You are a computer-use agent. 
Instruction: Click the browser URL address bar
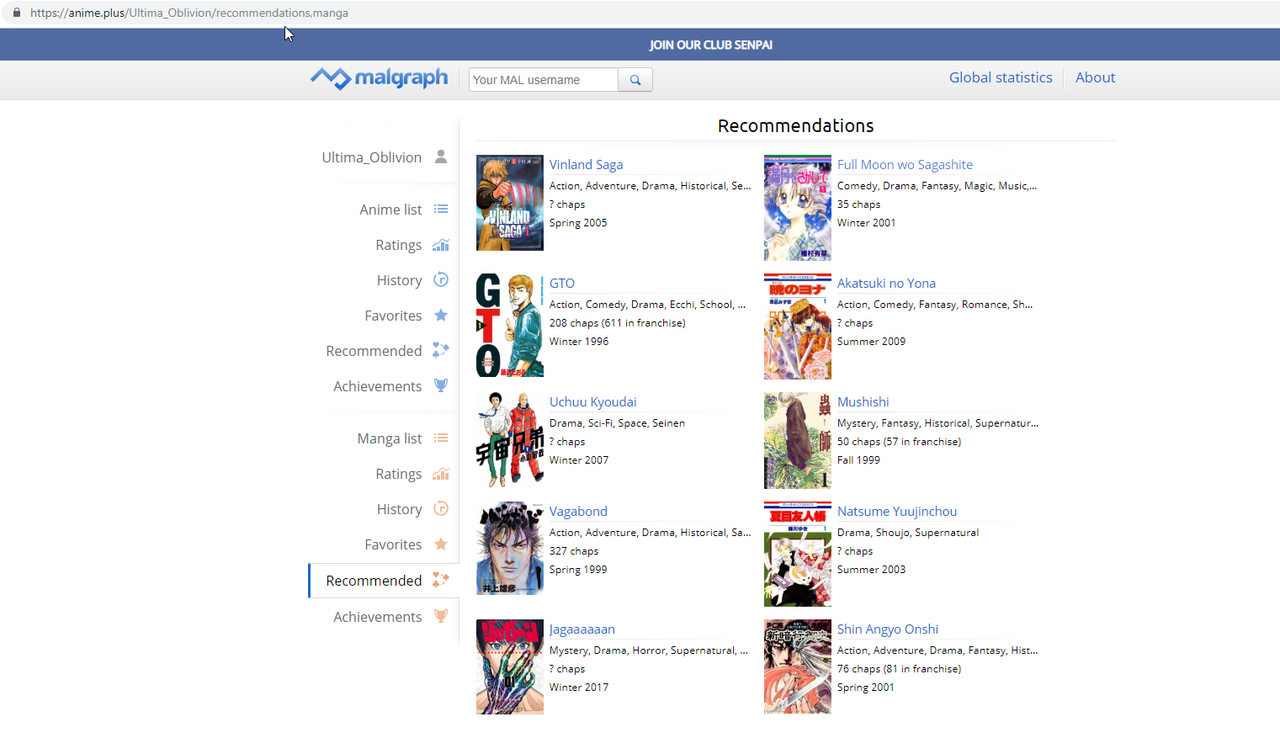pyautogui.click(x=640, y=13)
